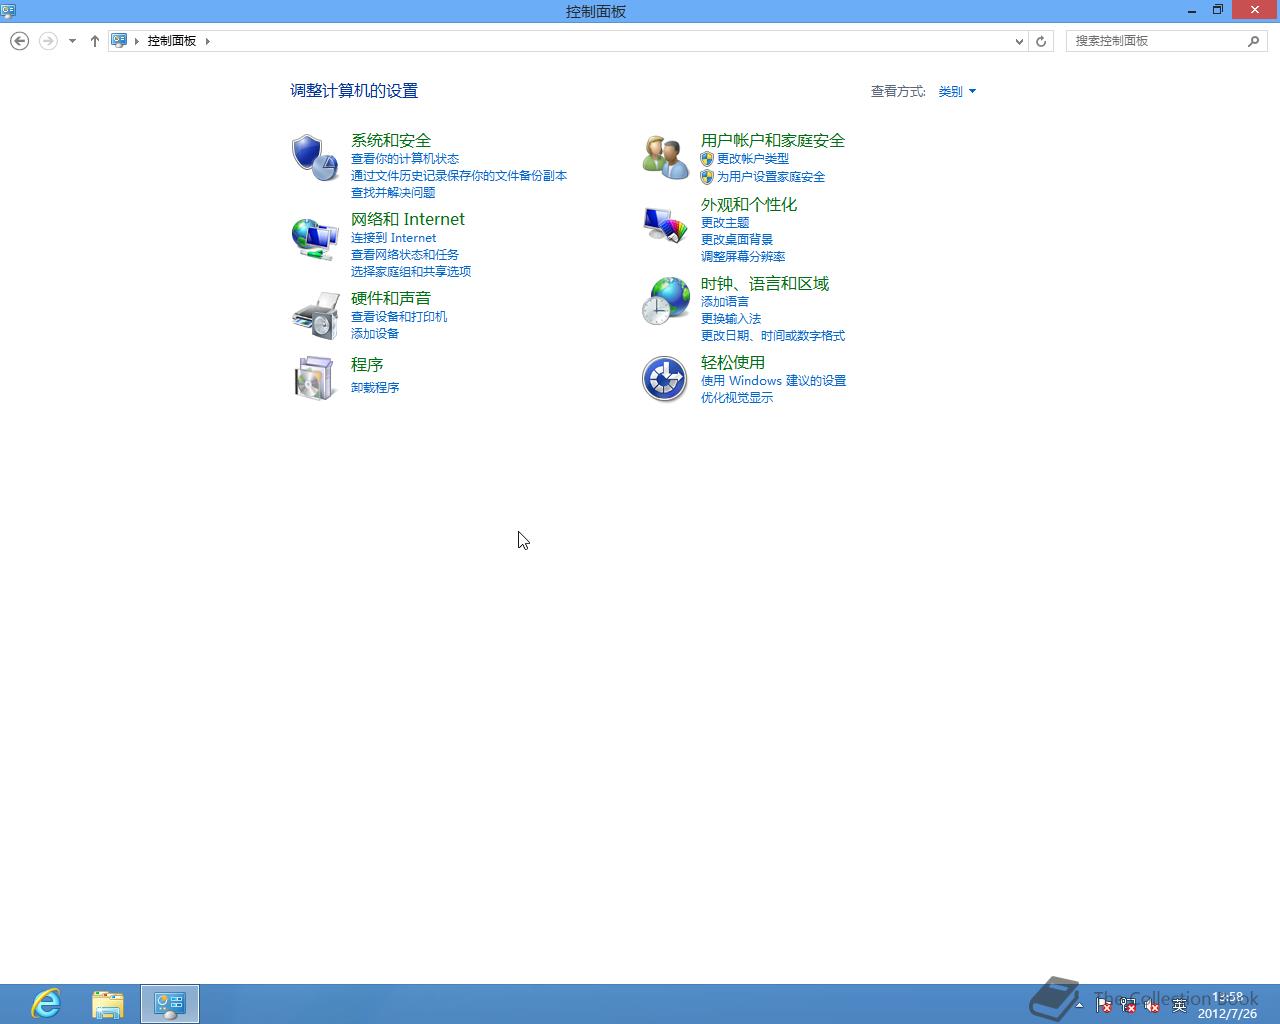Click 调整屏幕分辨率
Image resolution: width=1280 pixels, height=1024 pixels.
coord(743,256)
